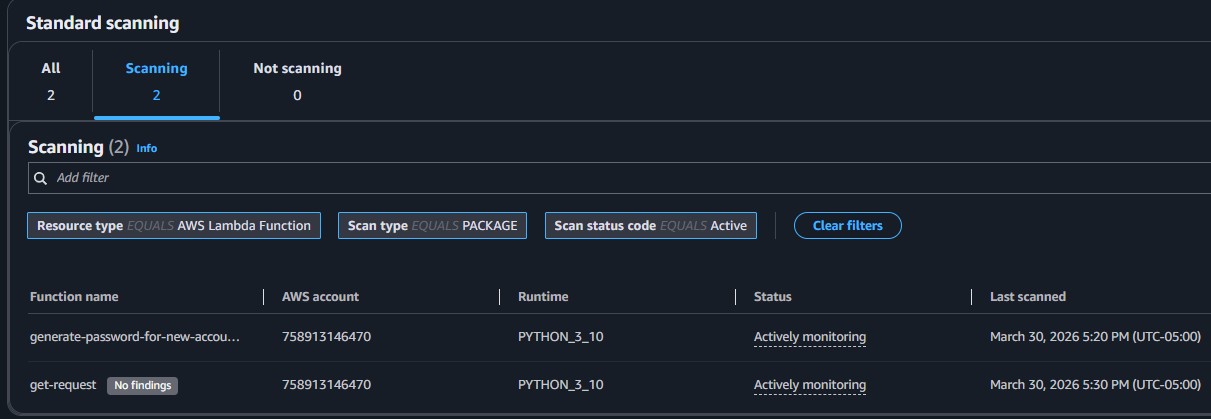Remove the Resource type AWS Lambda Function filter
1211x419 pixels.
[x=174, y=226]
